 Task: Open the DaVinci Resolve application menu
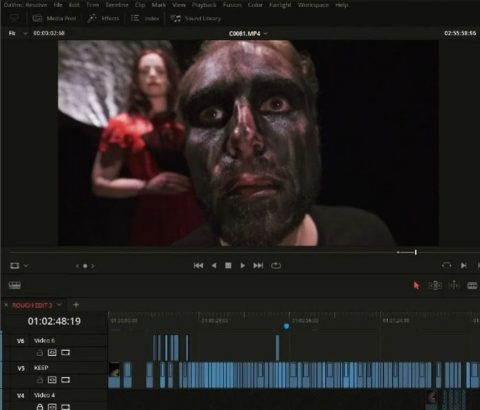pos(25,5)
